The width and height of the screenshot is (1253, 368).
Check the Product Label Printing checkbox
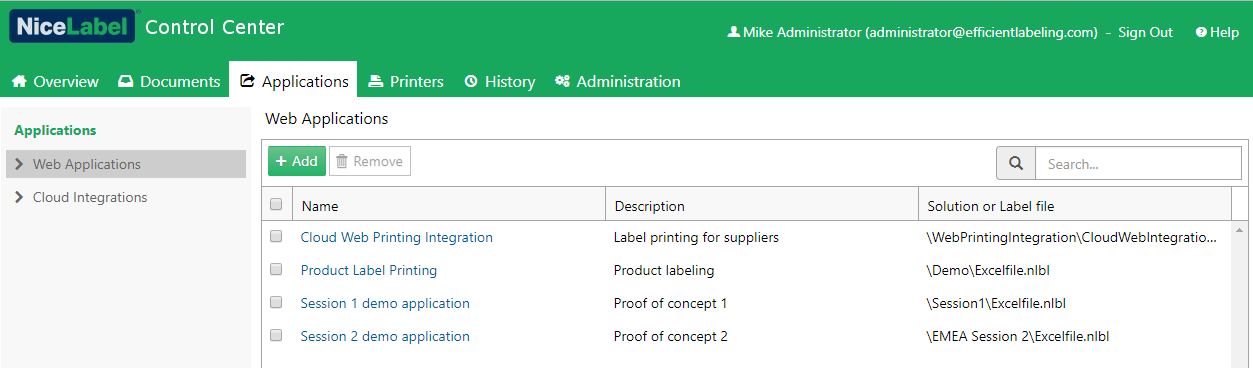tap(276, 270)
